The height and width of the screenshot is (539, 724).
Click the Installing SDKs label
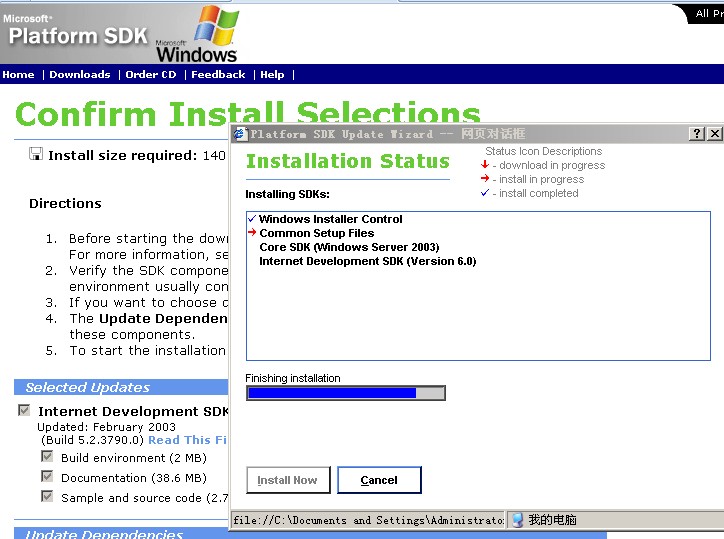coord(287,194)
